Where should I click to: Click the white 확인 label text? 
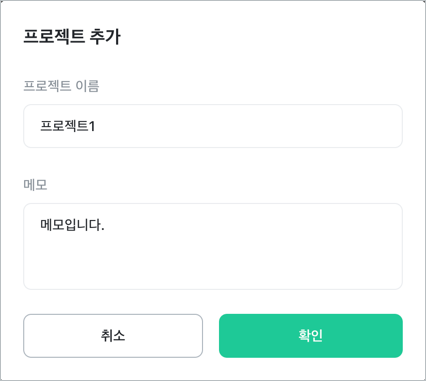coord(311,336)
